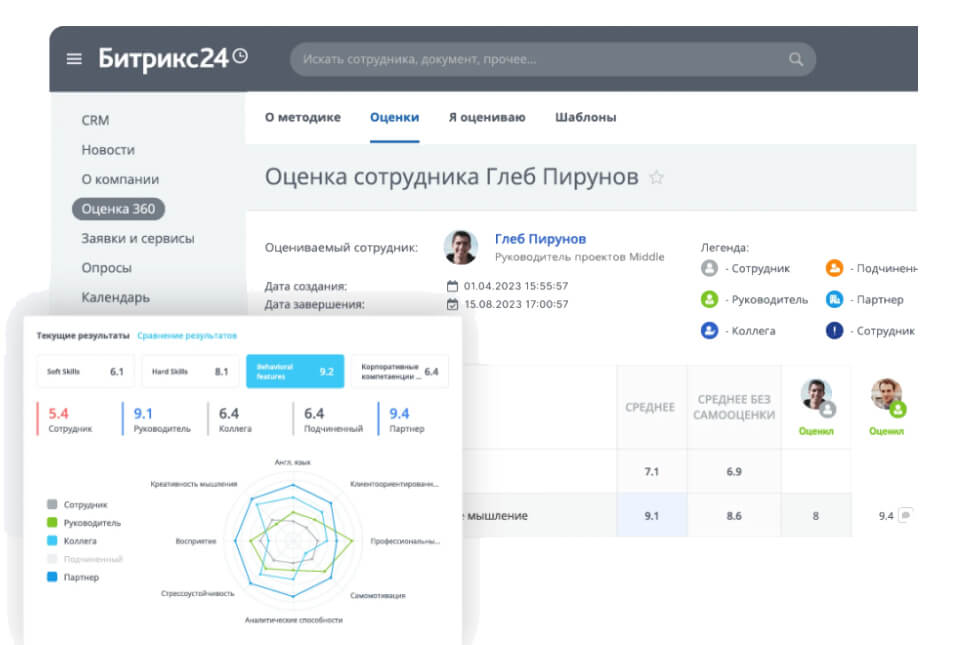Open the Я оцениваю tab

point(487,117)
